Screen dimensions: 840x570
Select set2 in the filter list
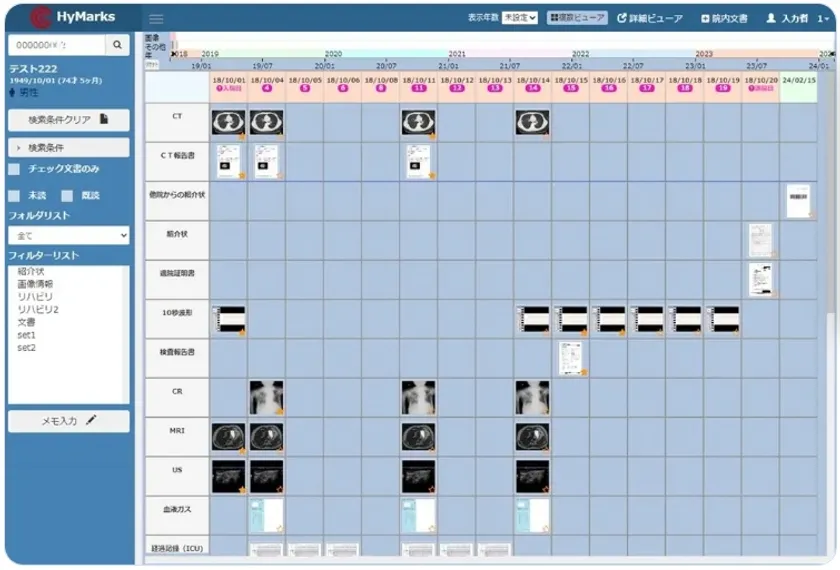click(26, 348)
